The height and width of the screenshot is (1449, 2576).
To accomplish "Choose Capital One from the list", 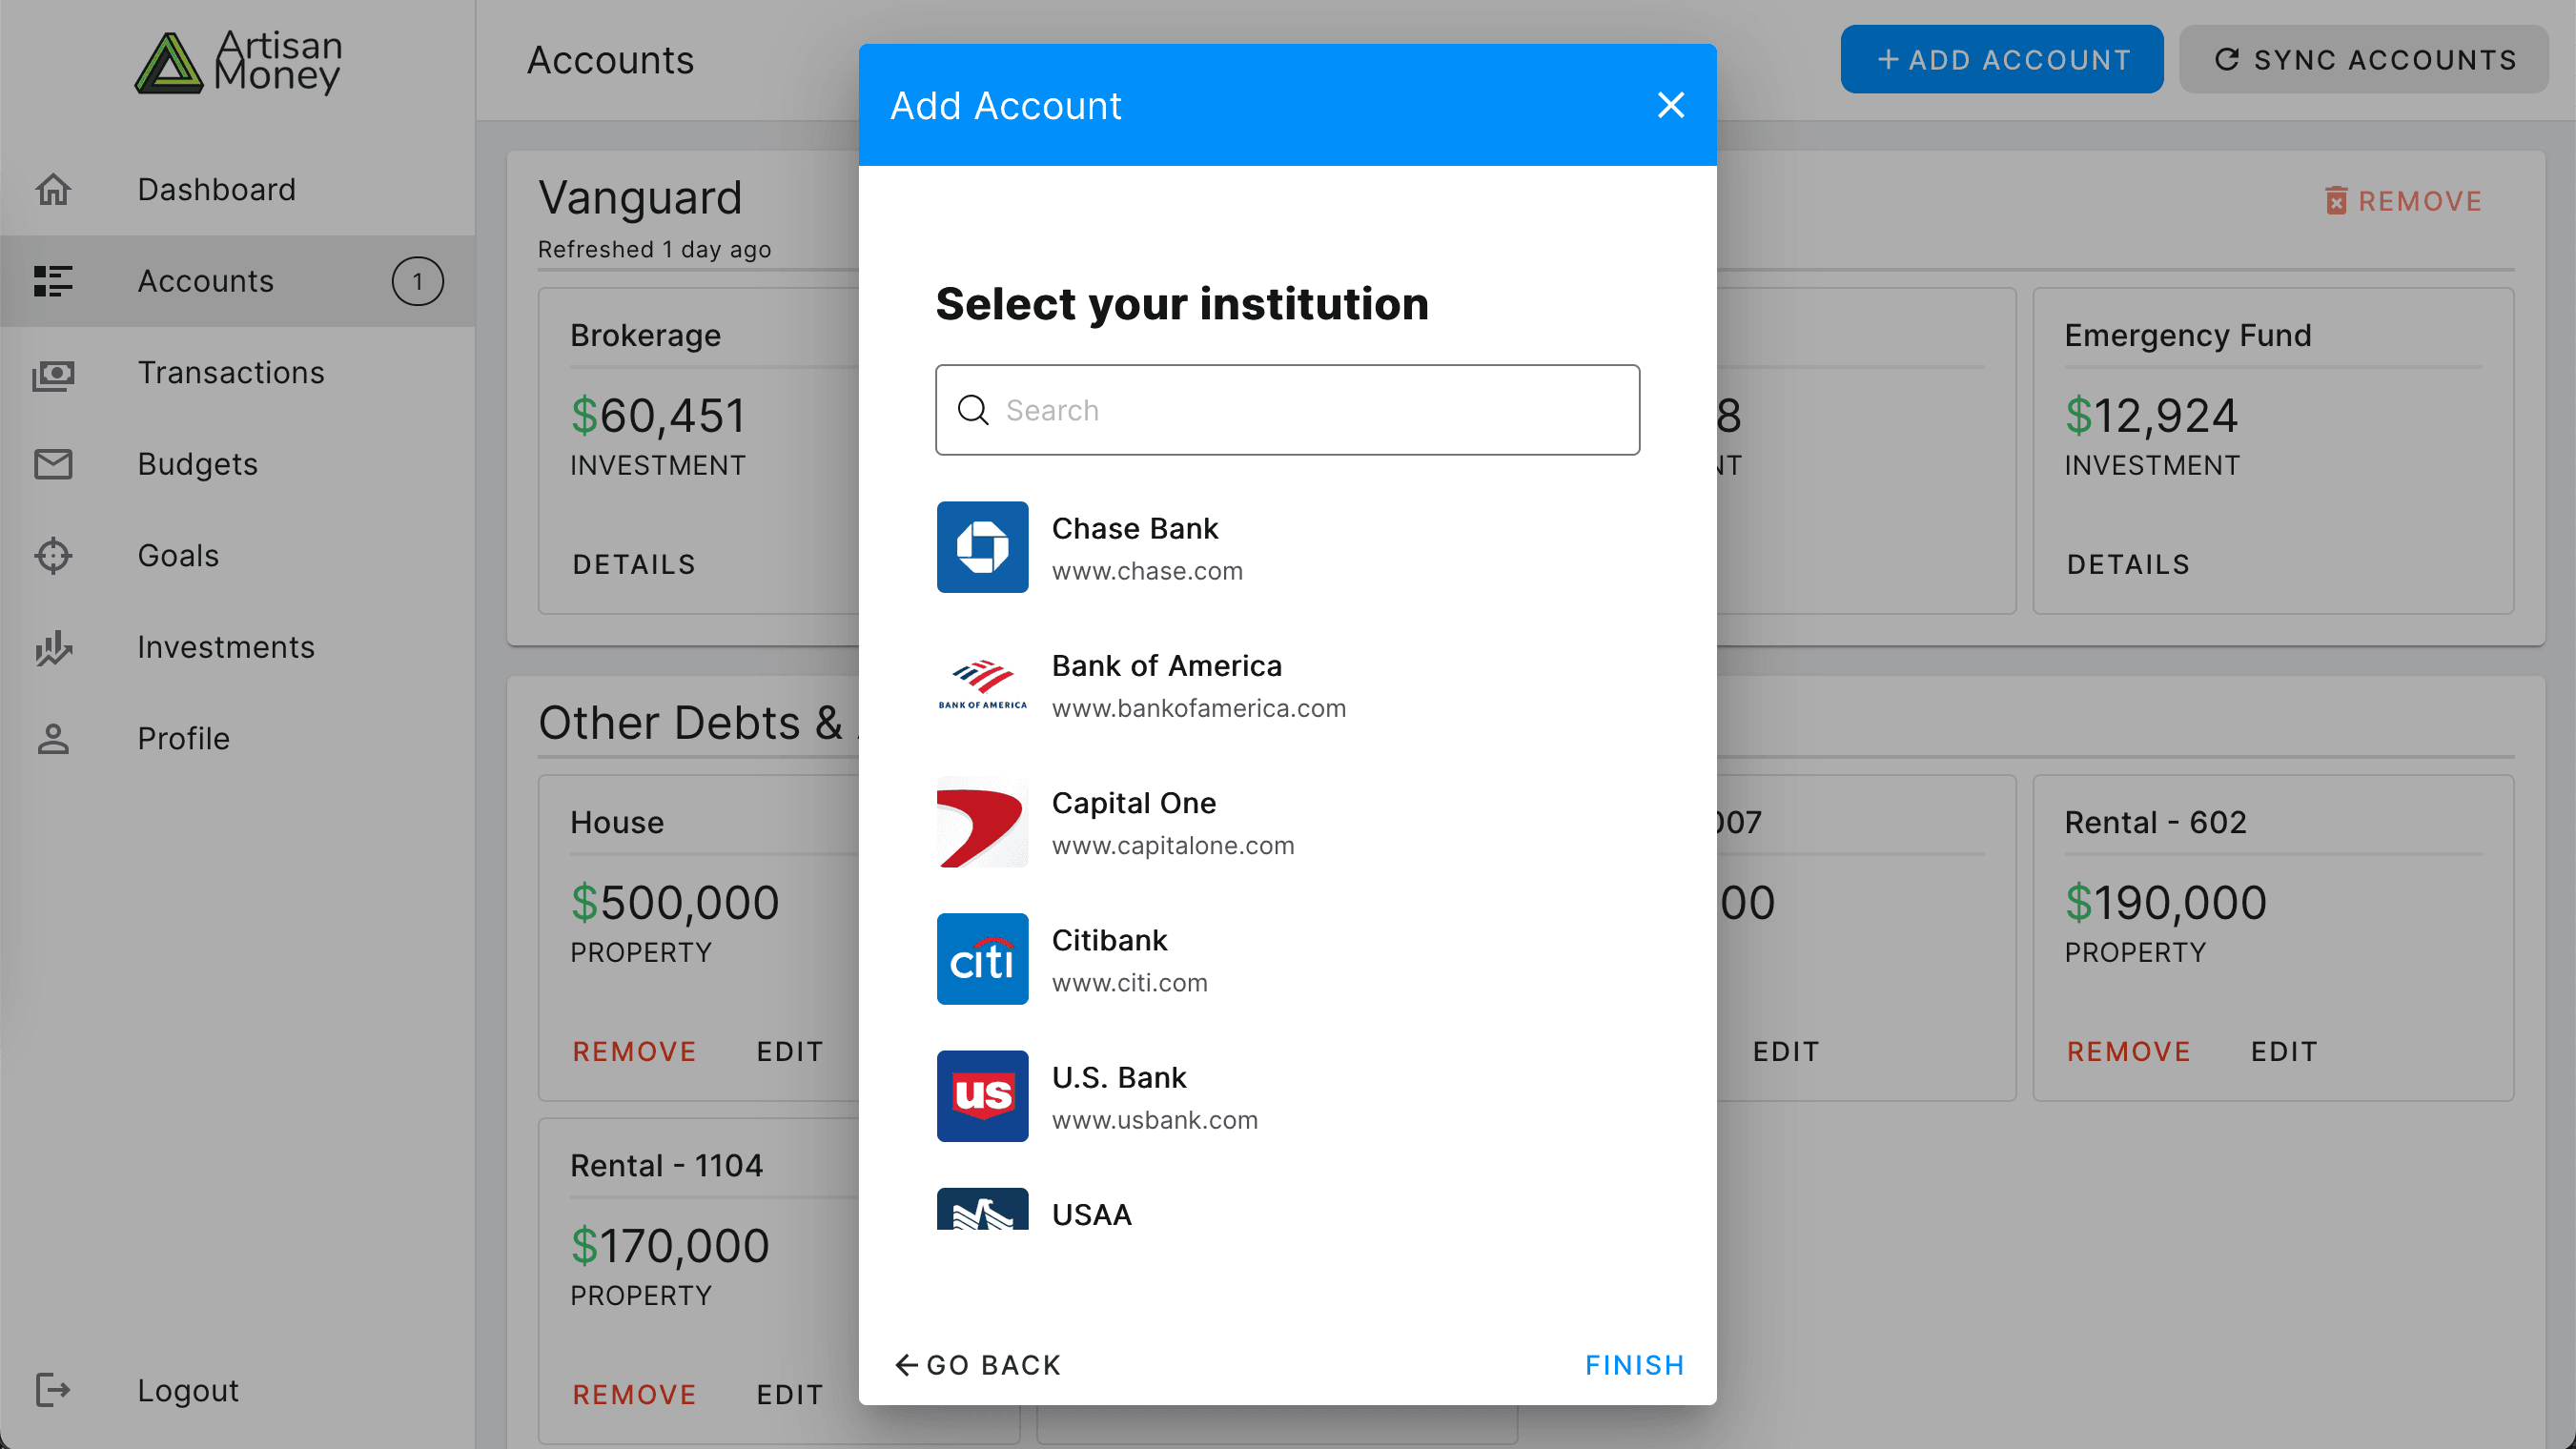I will click(1287, 822).
